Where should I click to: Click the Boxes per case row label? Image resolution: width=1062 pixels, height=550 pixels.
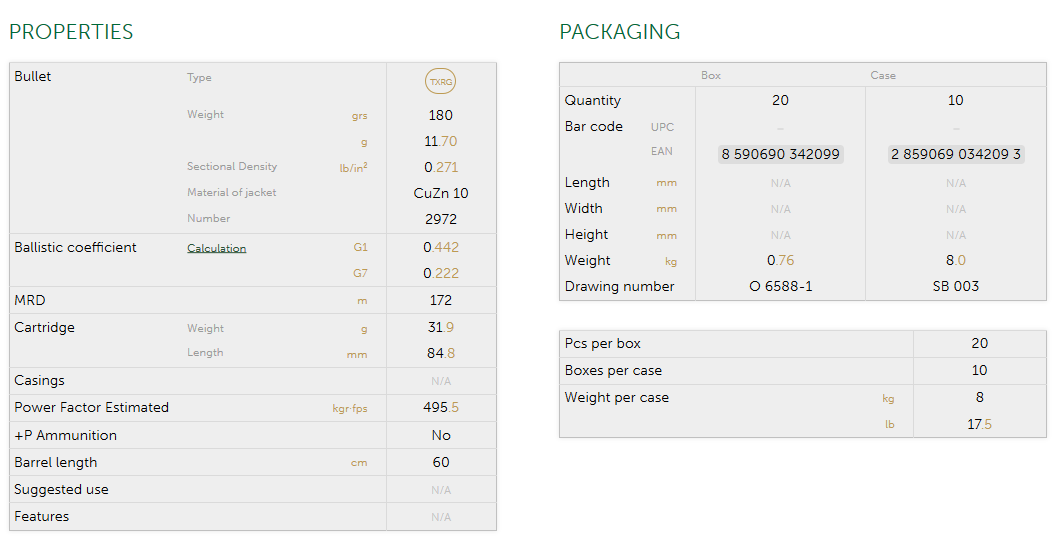point(613,371)
